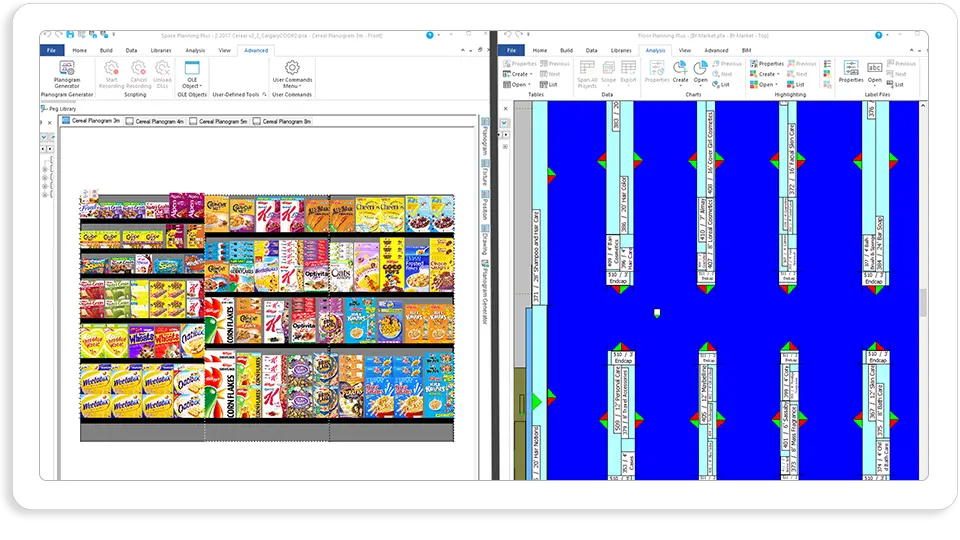Click Charts List button

tap(721, 84)
